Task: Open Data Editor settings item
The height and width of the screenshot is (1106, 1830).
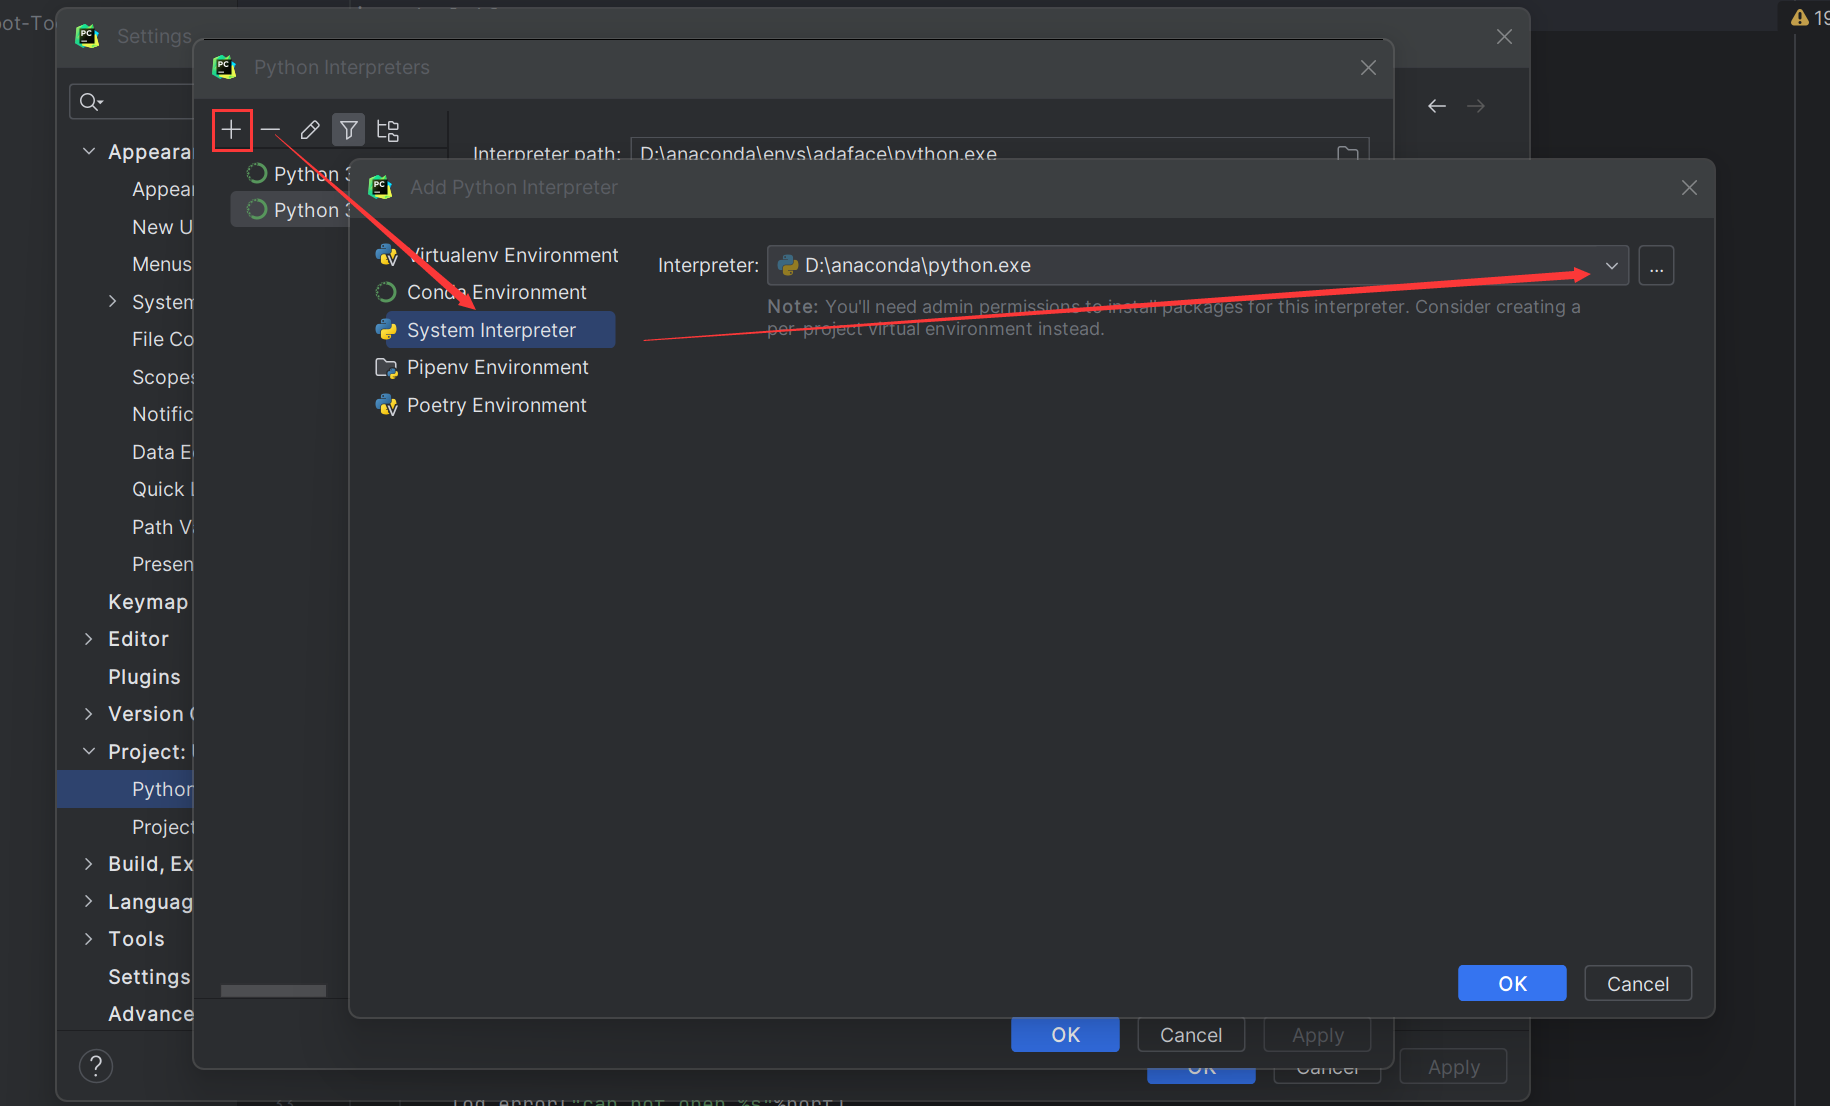Action: tap(163, 452)
